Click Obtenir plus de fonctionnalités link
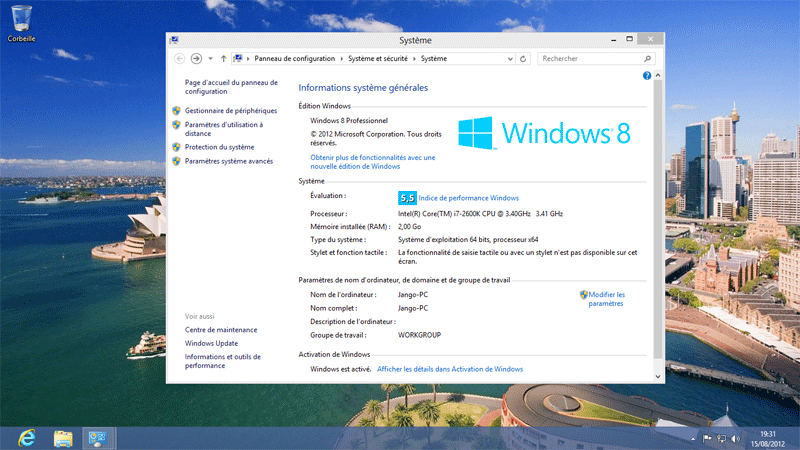 click(372, 162)
